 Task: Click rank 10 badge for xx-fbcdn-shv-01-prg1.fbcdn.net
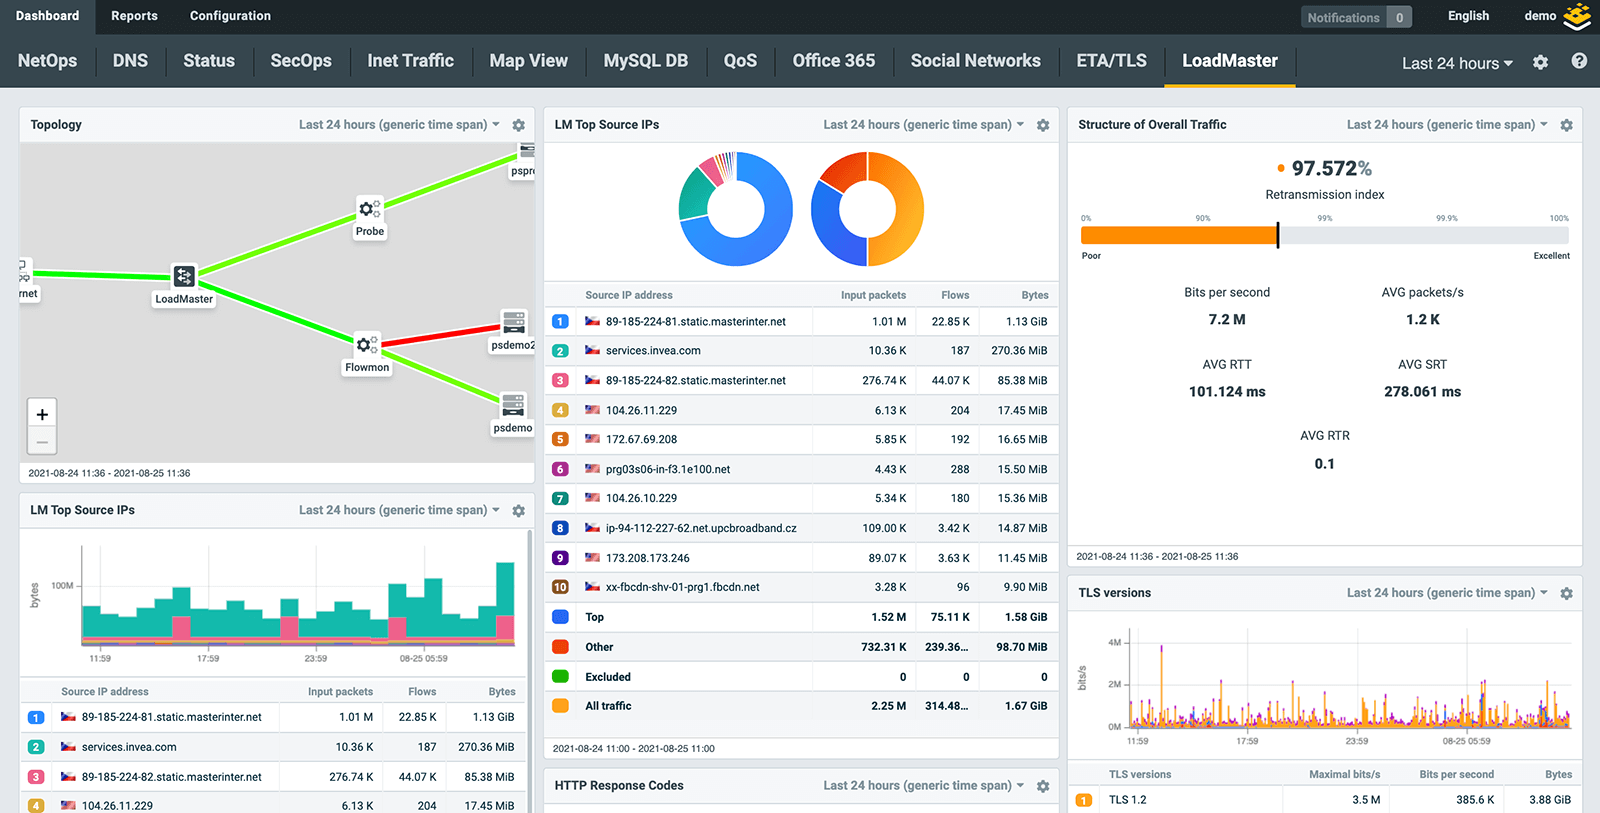point(560,587)
